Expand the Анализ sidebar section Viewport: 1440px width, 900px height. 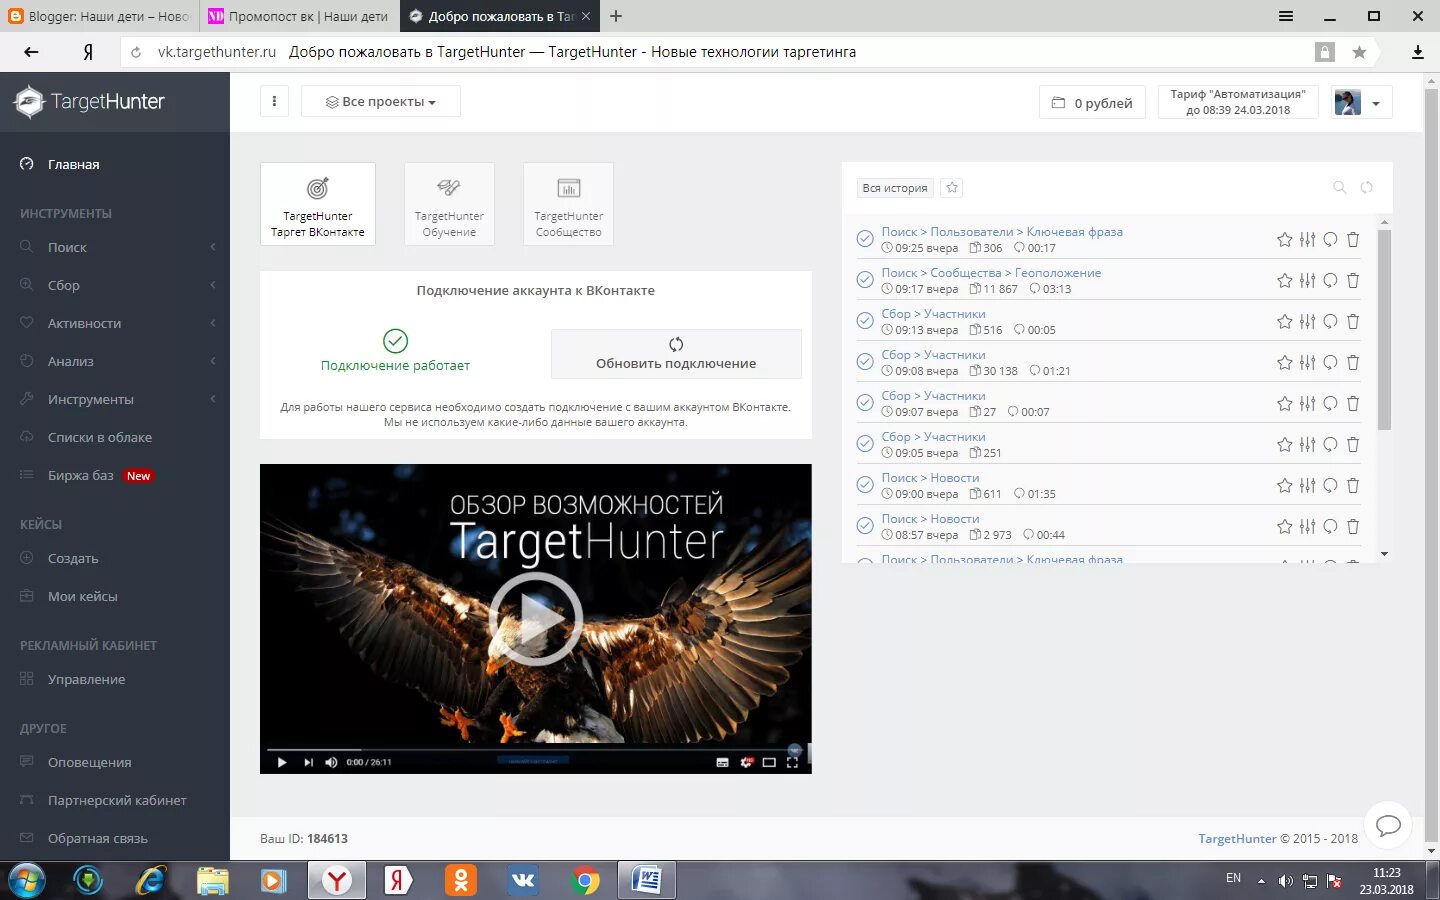coord(115,361)
